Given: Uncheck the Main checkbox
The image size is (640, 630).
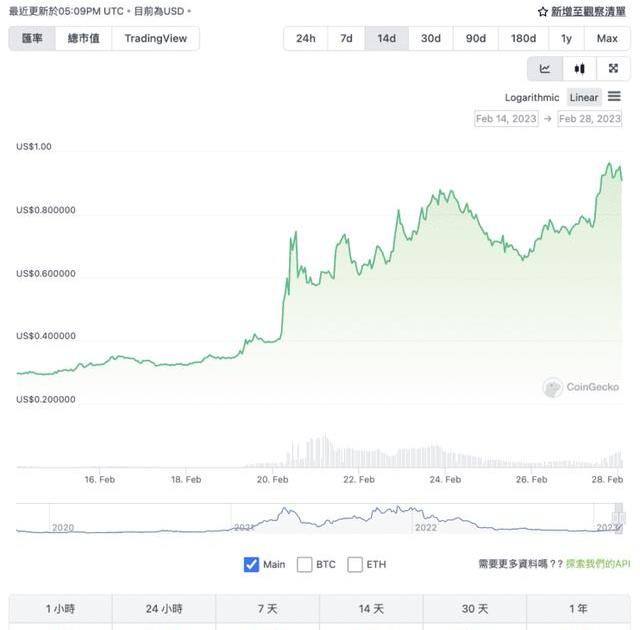Looking at the screenshot, I should pyautogui.click(x=251, y=565).
